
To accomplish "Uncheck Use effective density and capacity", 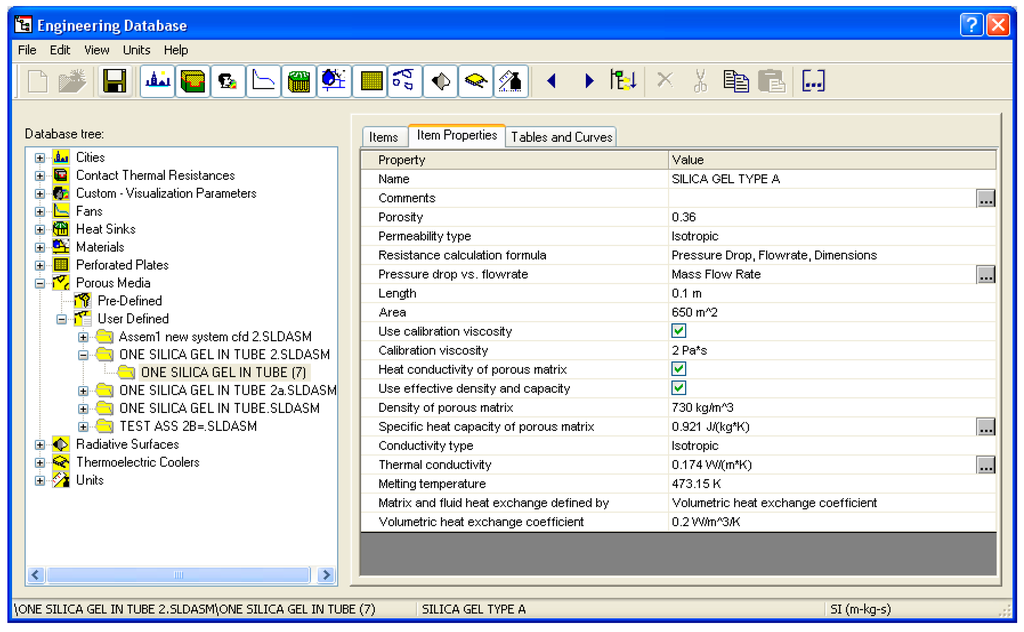I will 678,388.
